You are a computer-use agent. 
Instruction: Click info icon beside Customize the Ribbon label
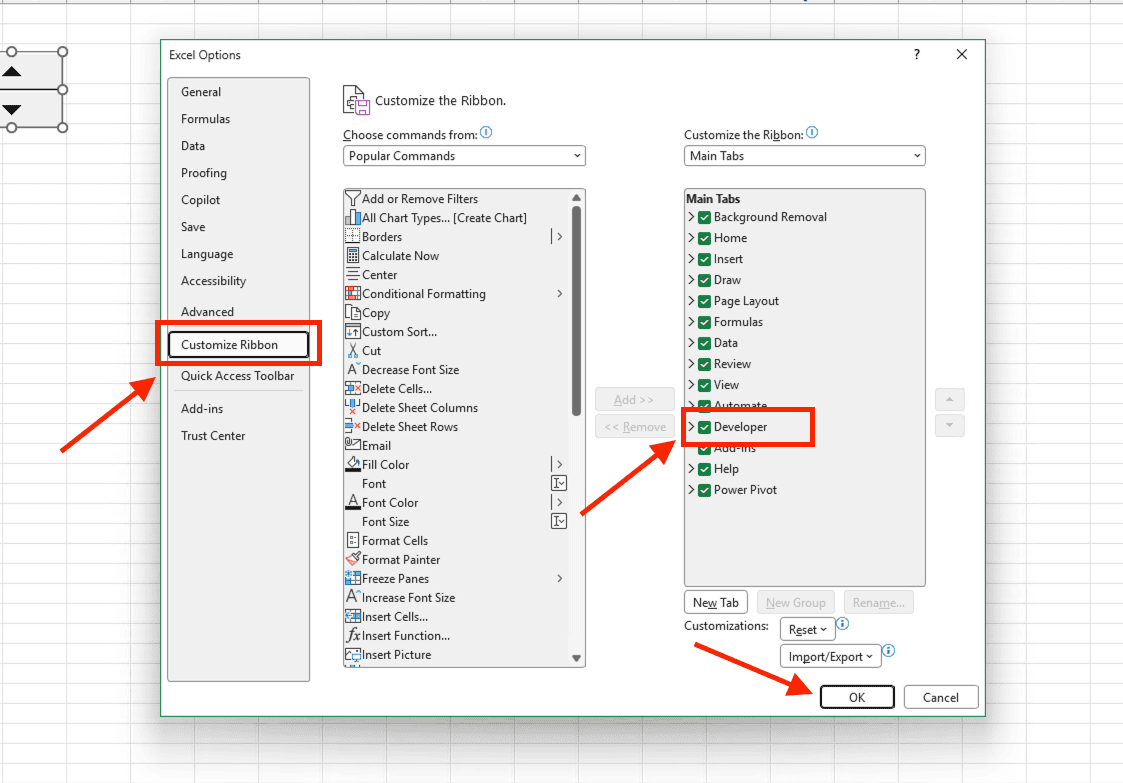812,133
